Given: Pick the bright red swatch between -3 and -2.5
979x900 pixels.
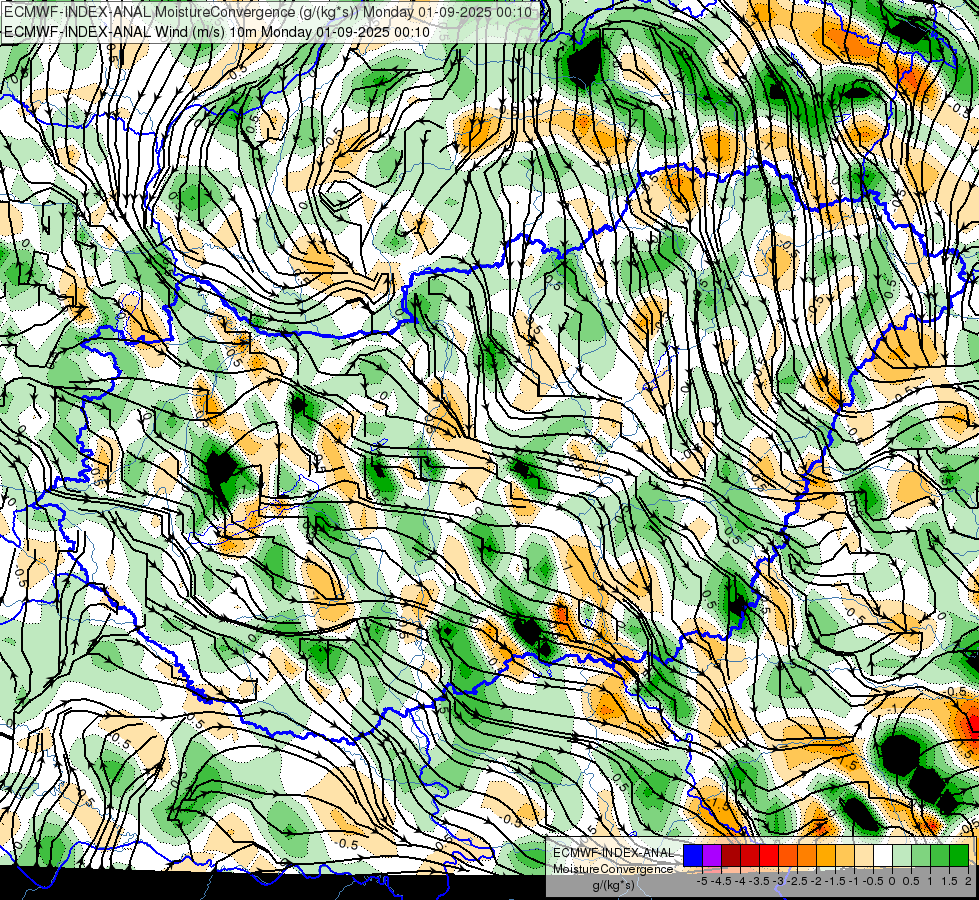Looking at the screenshot, I should 769,856.
